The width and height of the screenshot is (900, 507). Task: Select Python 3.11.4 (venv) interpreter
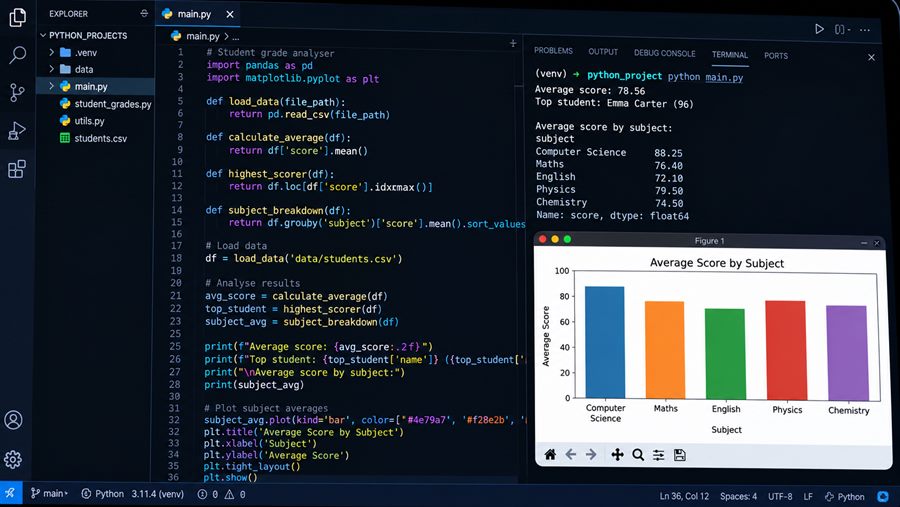click(x=133, y=494)
